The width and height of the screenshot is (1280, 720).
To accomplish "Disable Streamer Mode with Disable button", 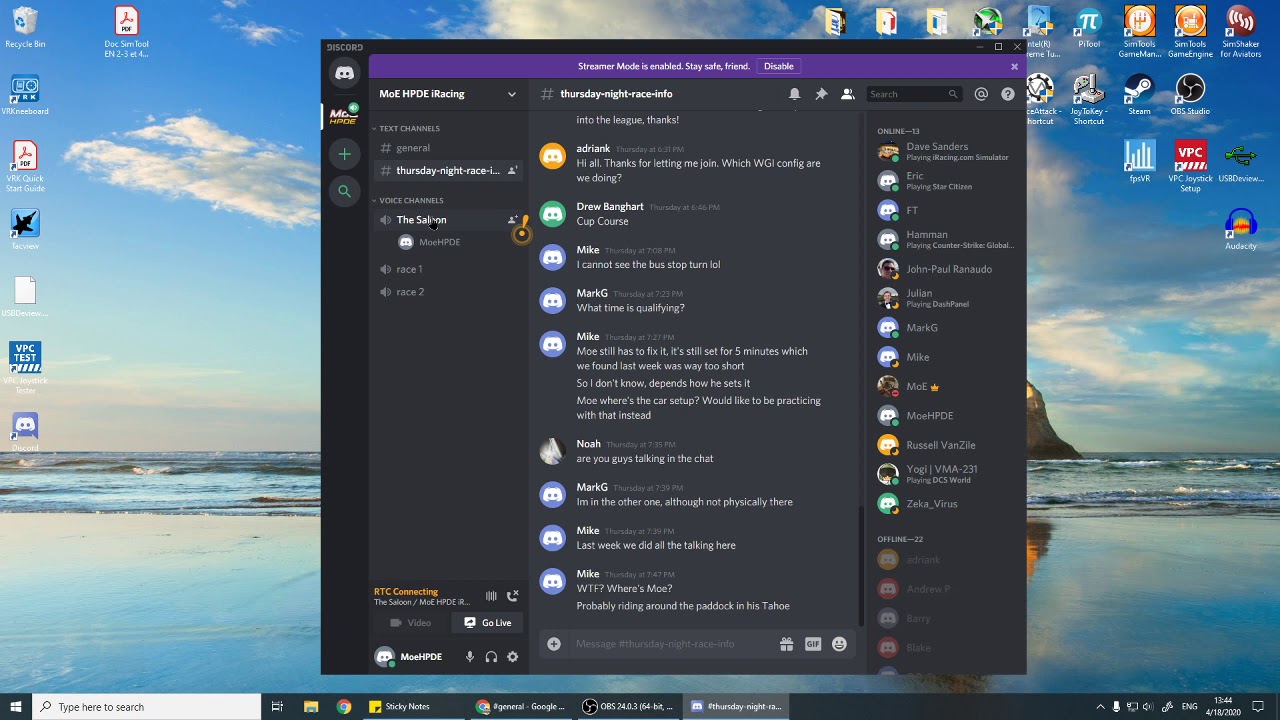I will 779,66.
